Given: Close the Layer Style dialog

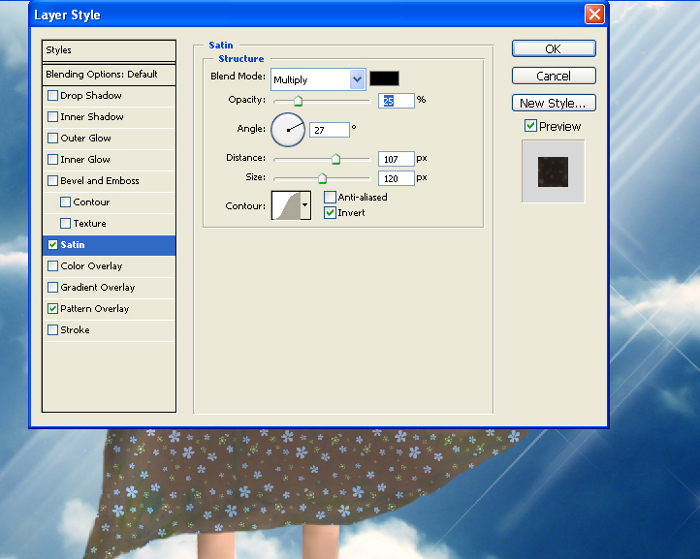Looking at the screenshot, I should pos(594,14).
